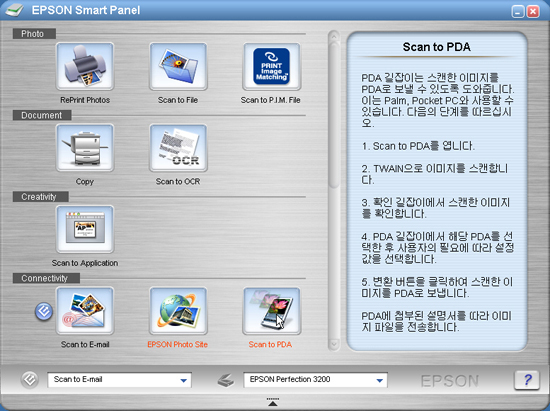Open the EPSON Photo Site icon

pyautogui.click(x=178, y=311)
